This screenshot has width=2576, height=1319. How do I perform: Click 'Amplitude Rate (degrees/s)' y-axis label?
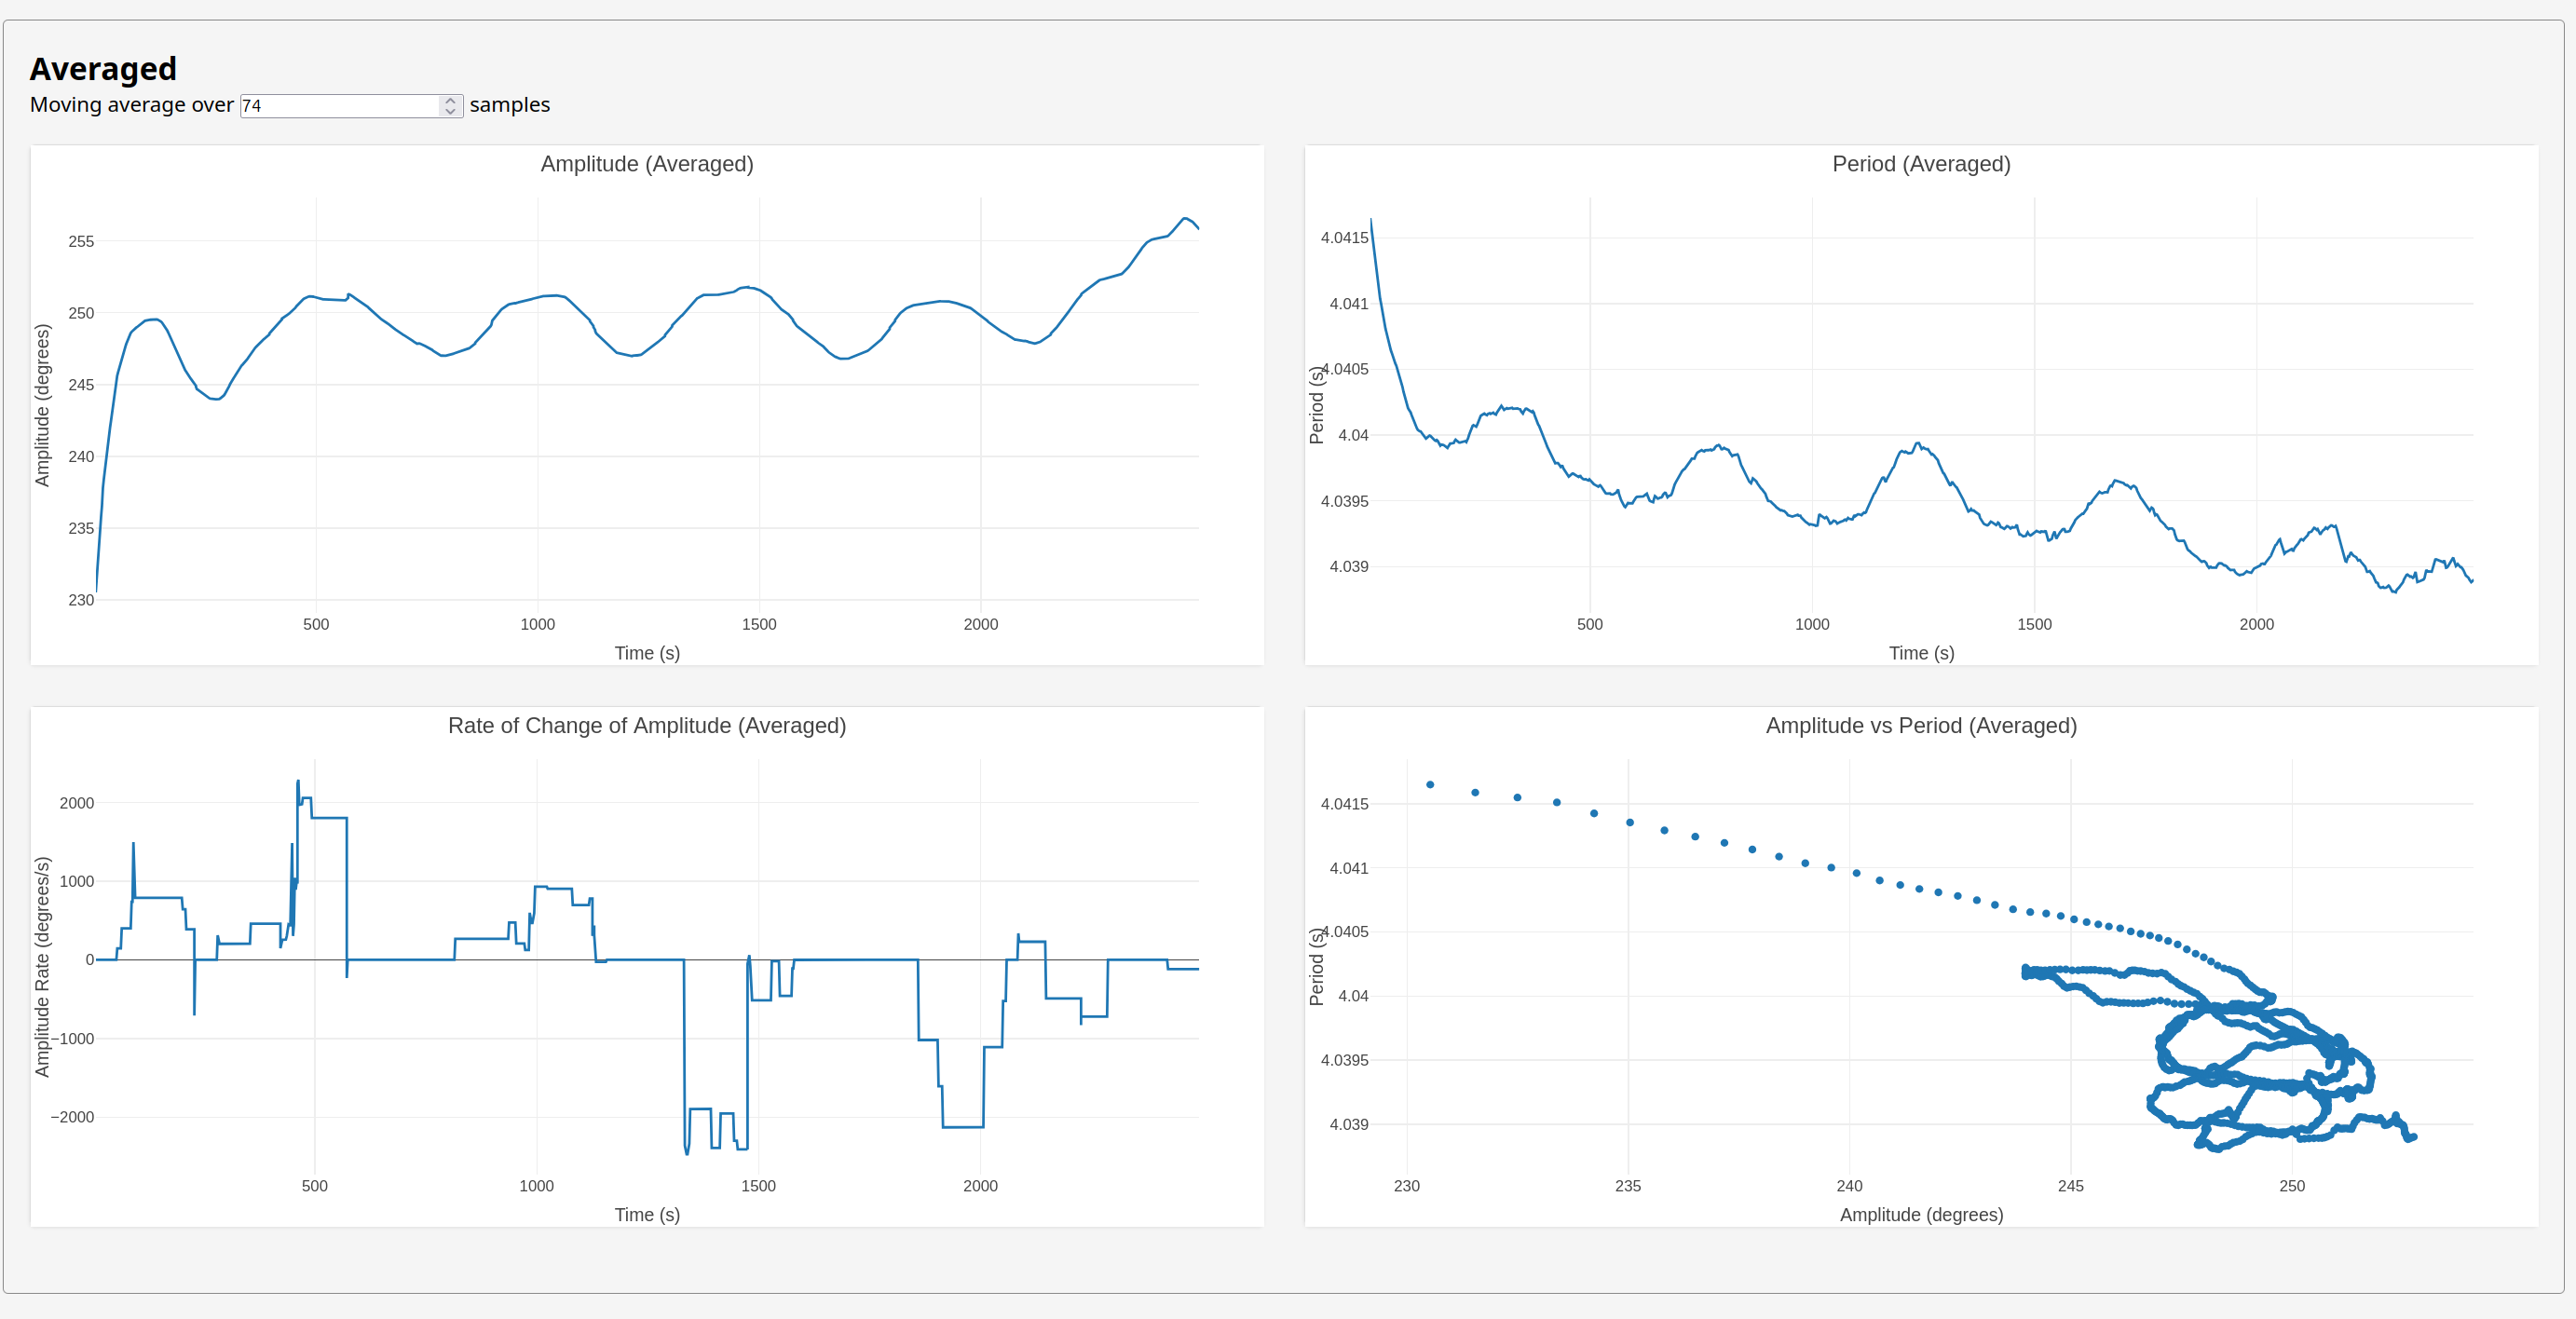point(42,967)
